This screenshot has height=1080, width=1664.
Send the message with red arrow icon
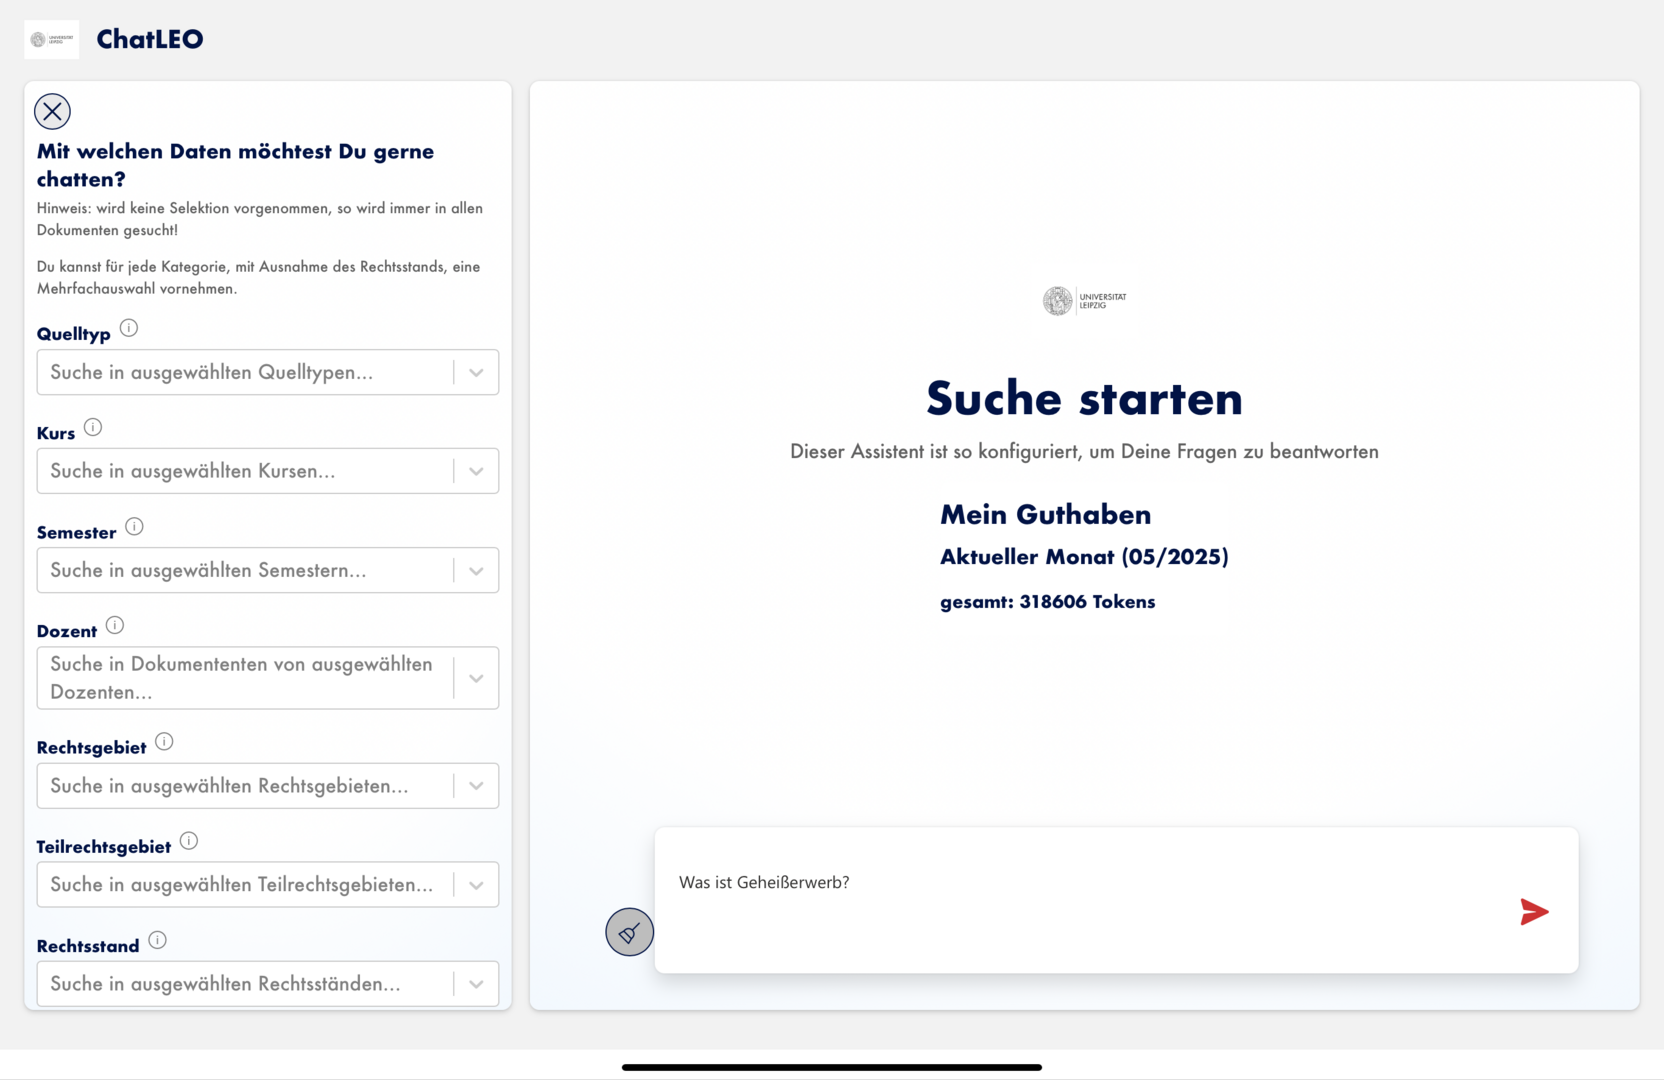pos(1534,911)
